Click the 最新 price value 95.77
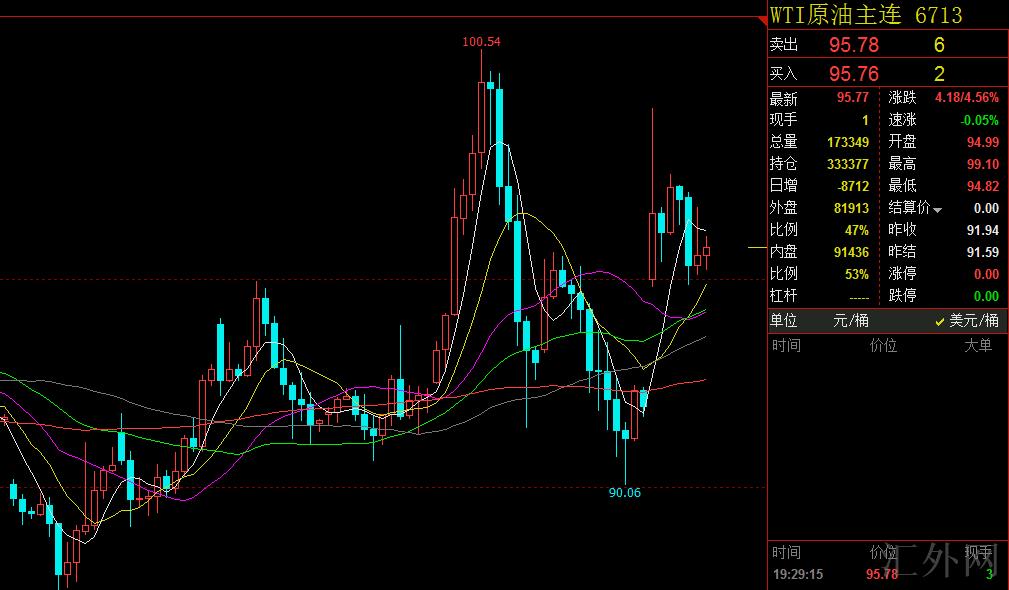 point(853,98)
